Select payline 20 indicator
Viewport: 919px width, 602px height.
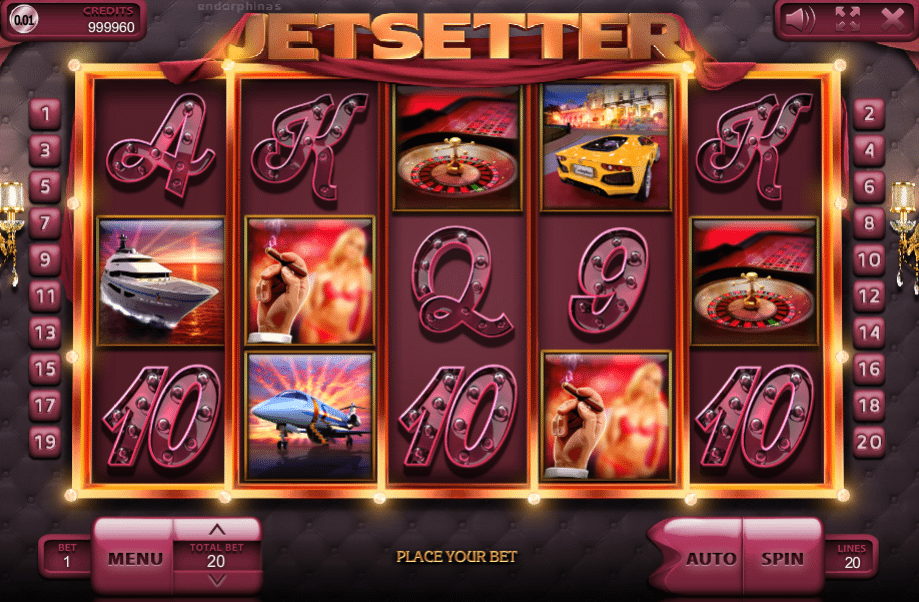869,442
